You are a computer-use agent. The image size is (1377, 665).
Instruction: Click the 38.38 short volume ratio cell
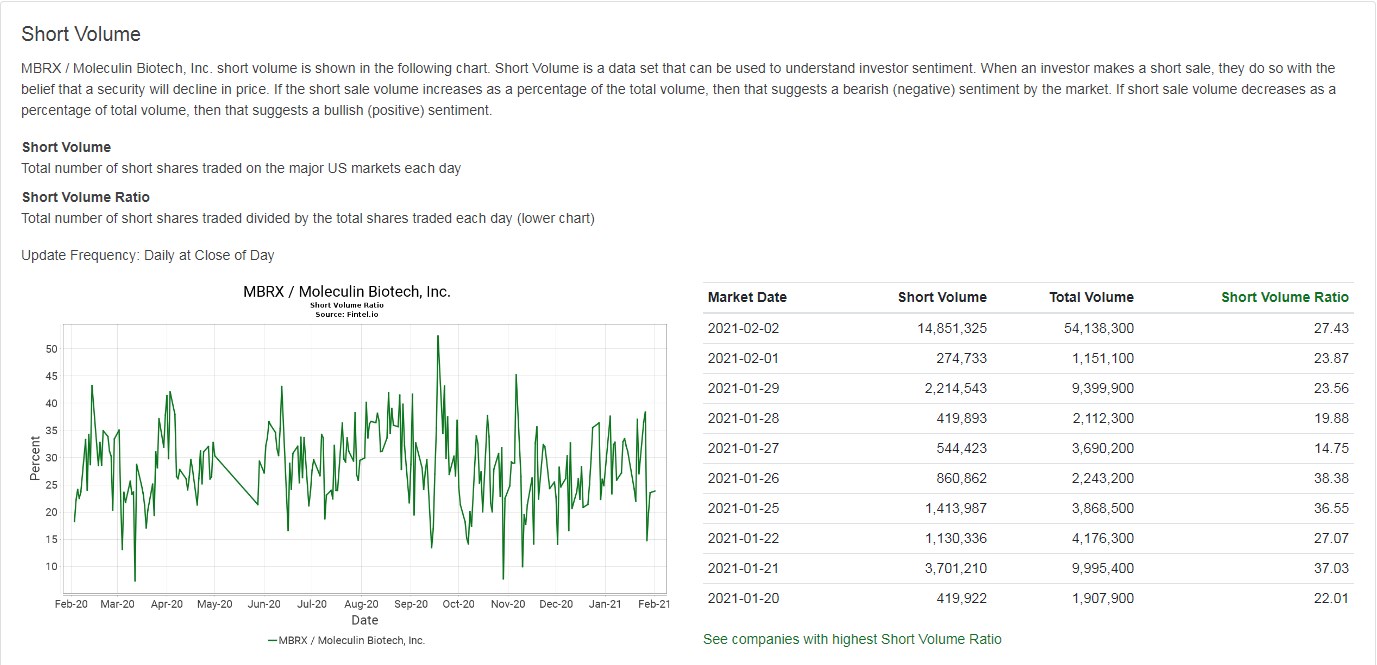click(1331, 478)
